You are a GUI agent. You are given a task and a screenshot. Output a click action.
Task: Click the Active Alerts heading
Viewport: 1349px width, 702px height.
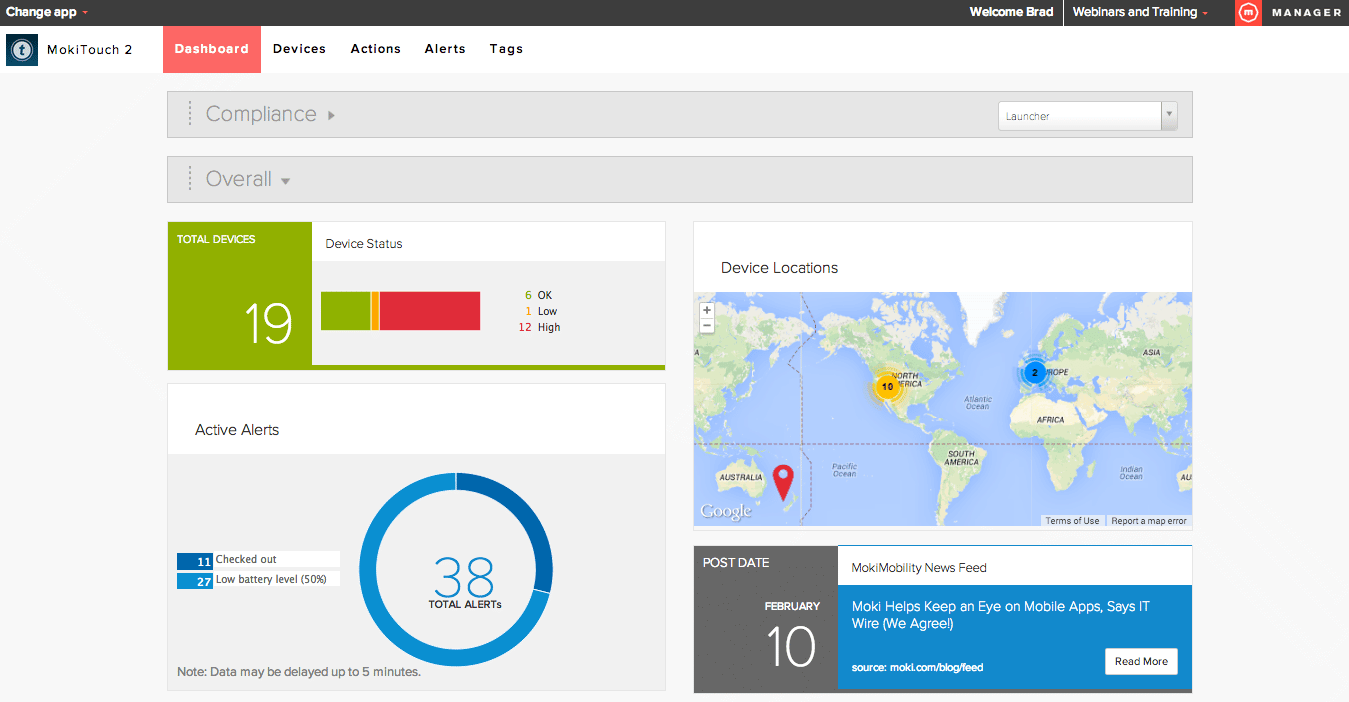[237, 430]
